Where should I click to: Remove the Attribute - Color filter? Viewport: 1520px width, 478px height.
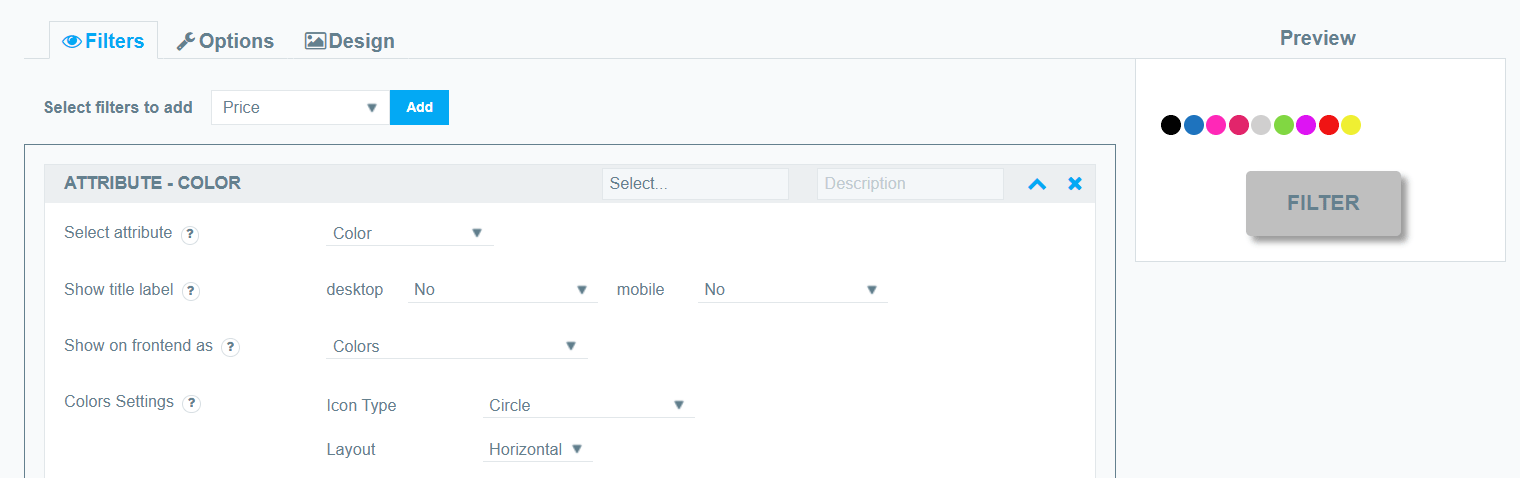[1075, 184]
